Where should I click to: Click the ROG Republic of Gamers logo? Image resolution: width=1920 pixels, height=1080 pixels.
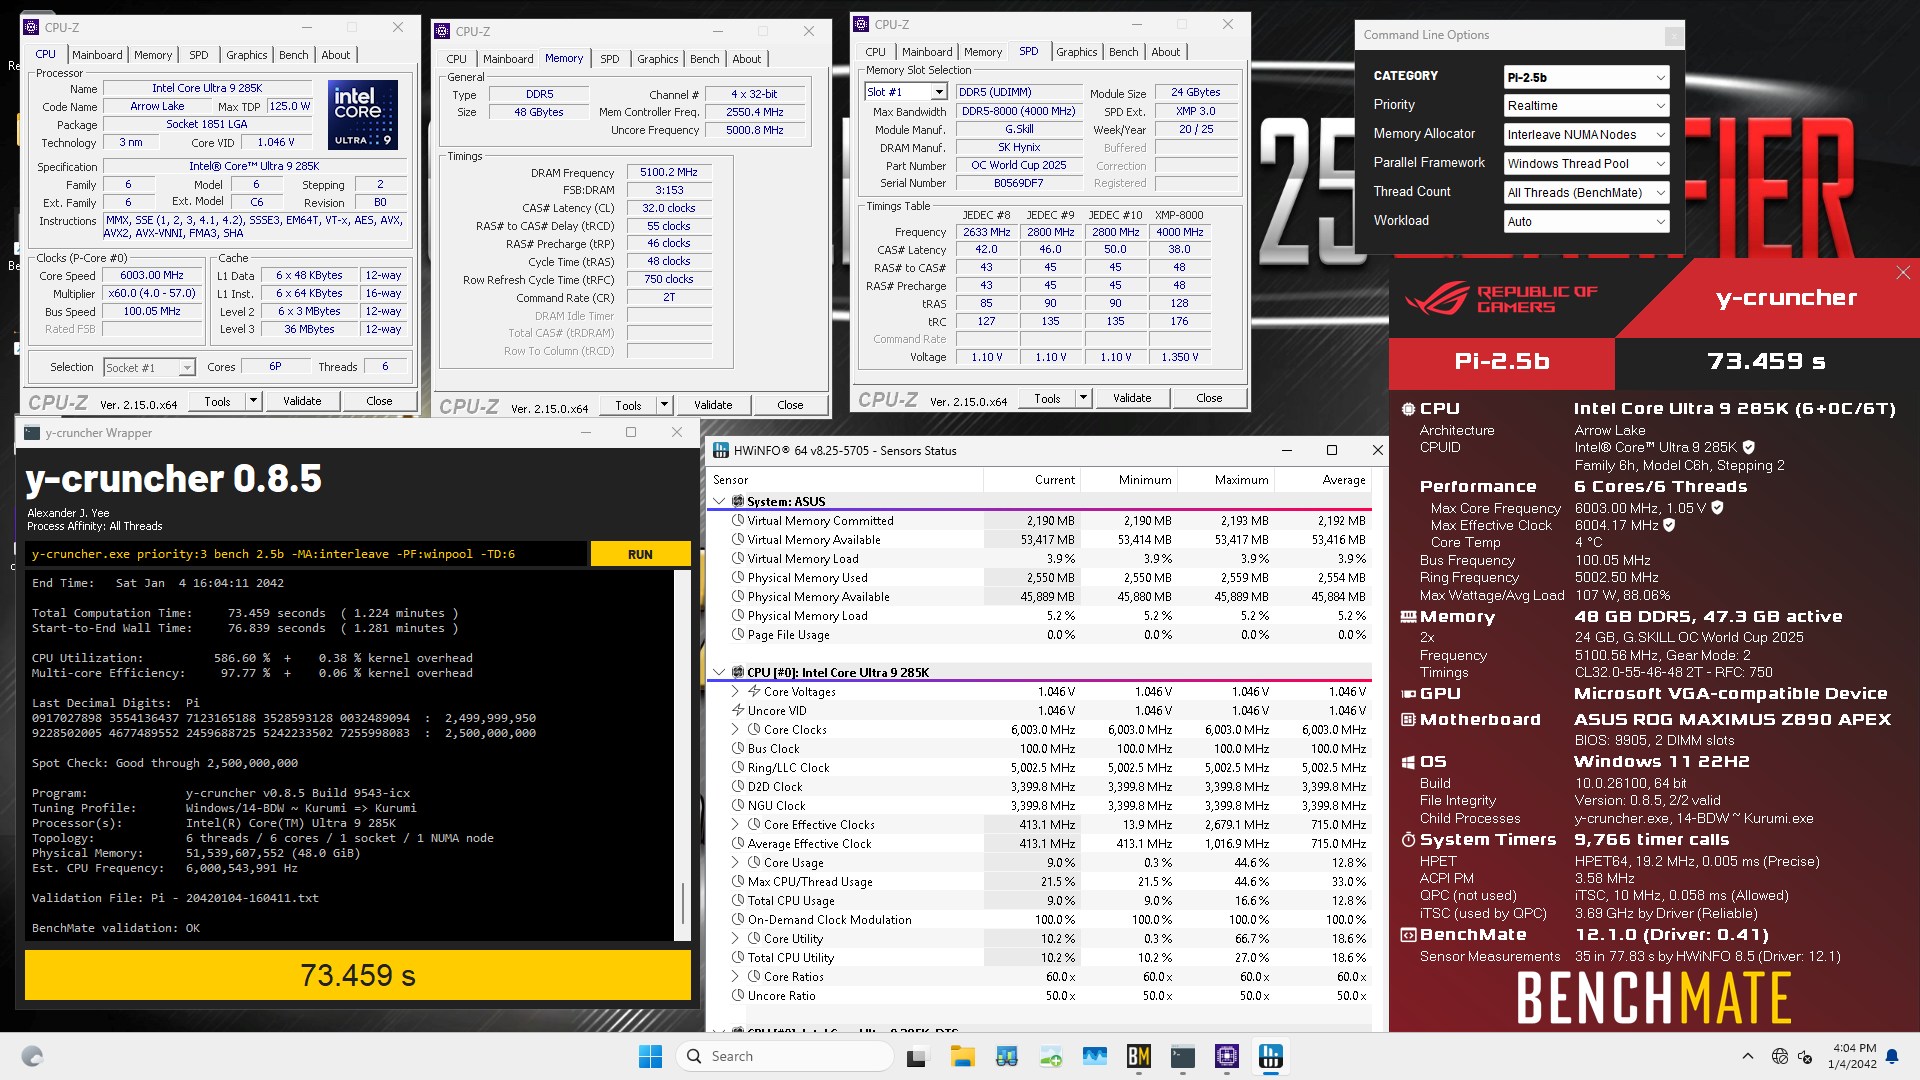[x=1501, y=299]
